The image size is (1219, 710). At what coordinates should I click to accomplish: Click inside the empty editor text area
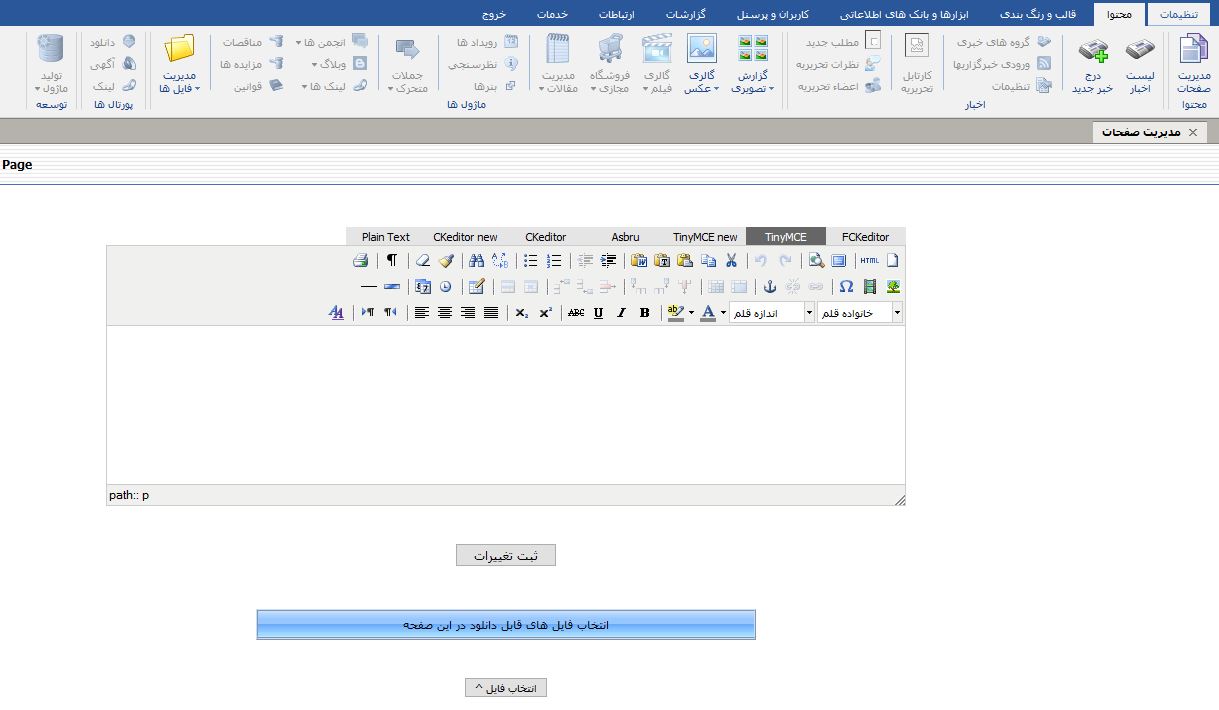point(506,405)
